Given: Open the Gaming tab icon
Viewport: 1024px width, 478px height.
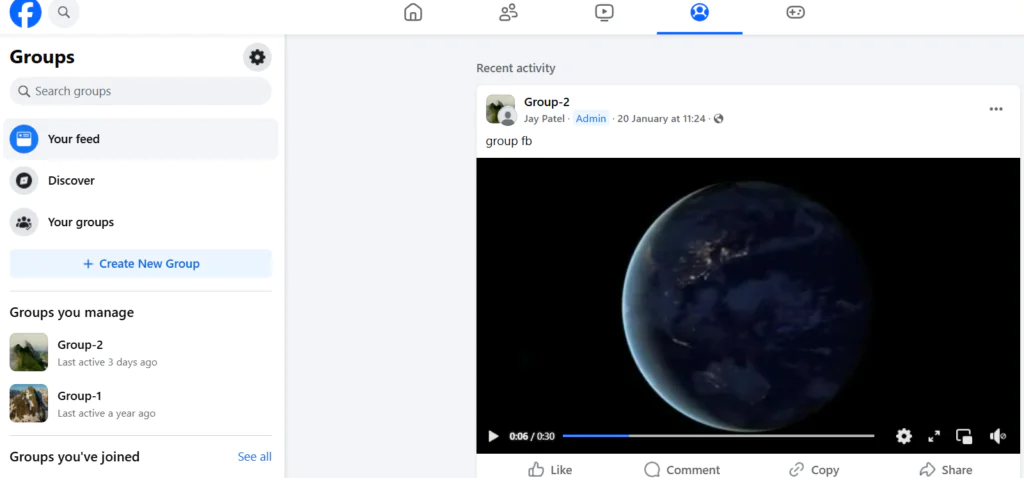Looking at the screenshot, I should tap(795, 12).
